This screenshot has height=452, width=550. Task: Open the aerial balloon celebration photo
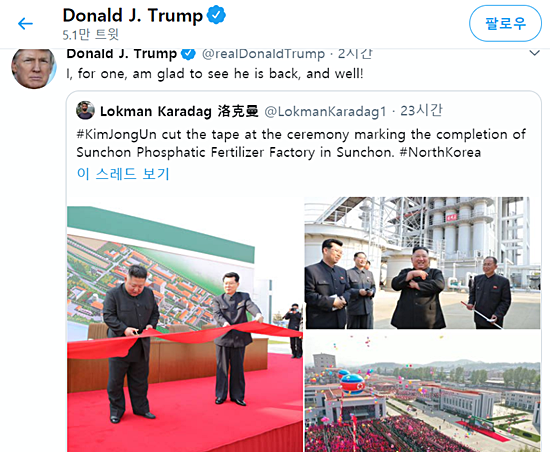point(423,391)
